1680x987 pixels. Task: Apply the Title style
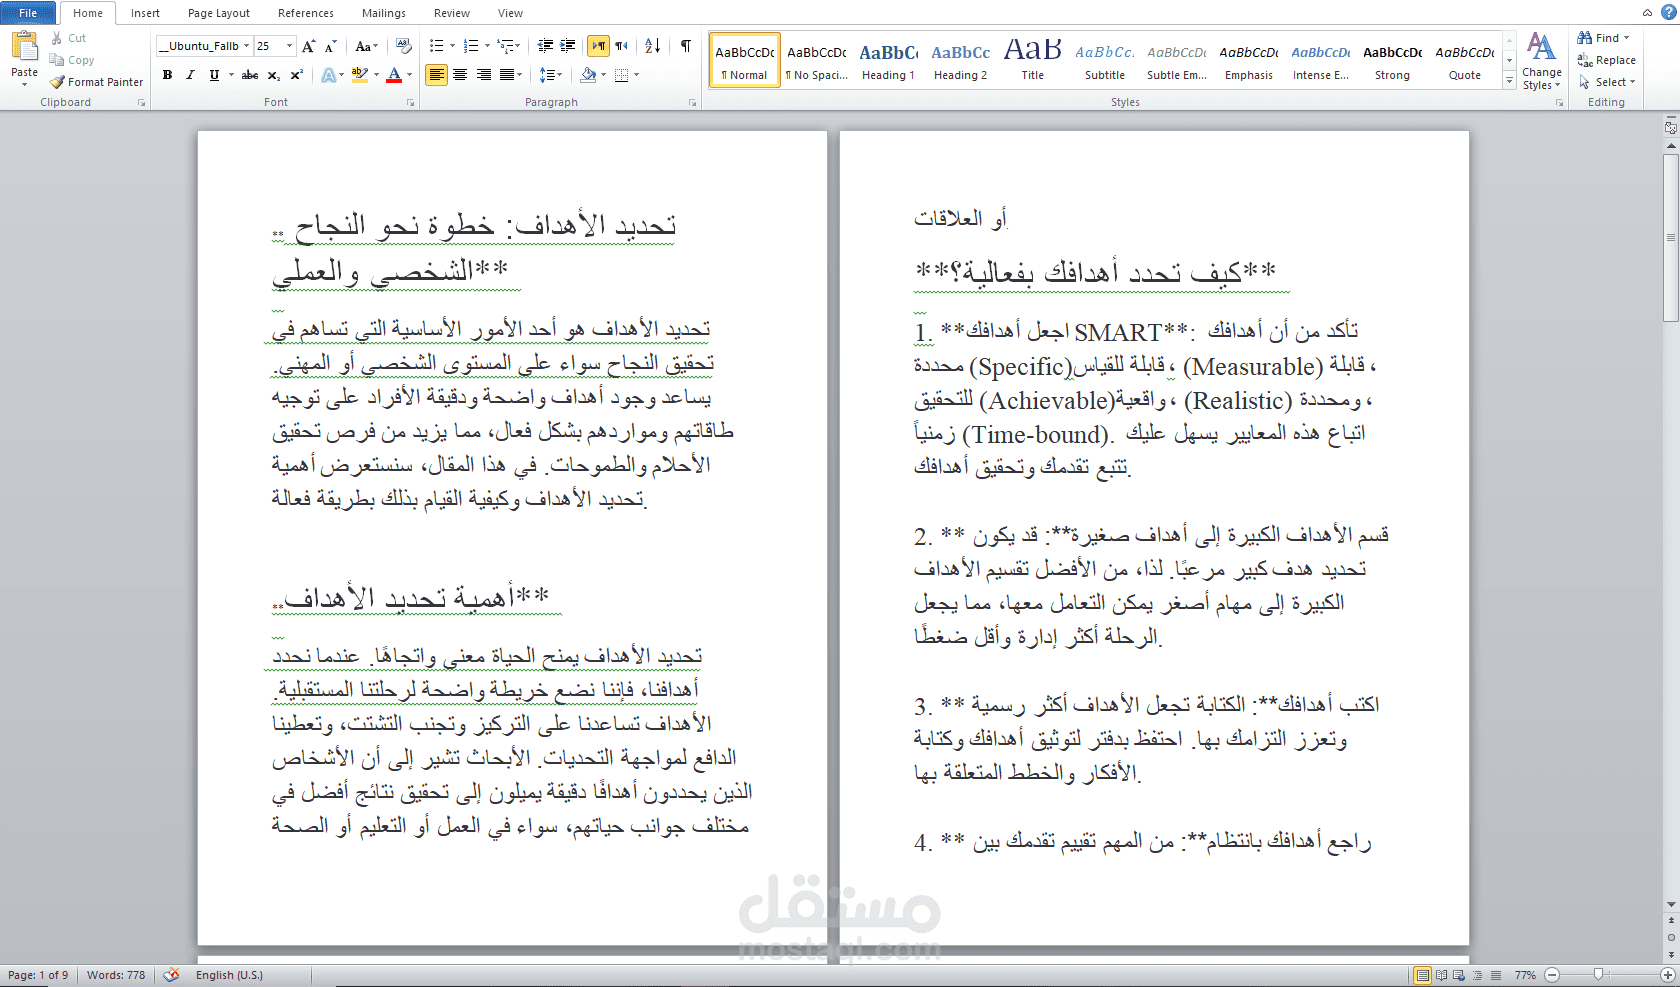(1033, 61)
